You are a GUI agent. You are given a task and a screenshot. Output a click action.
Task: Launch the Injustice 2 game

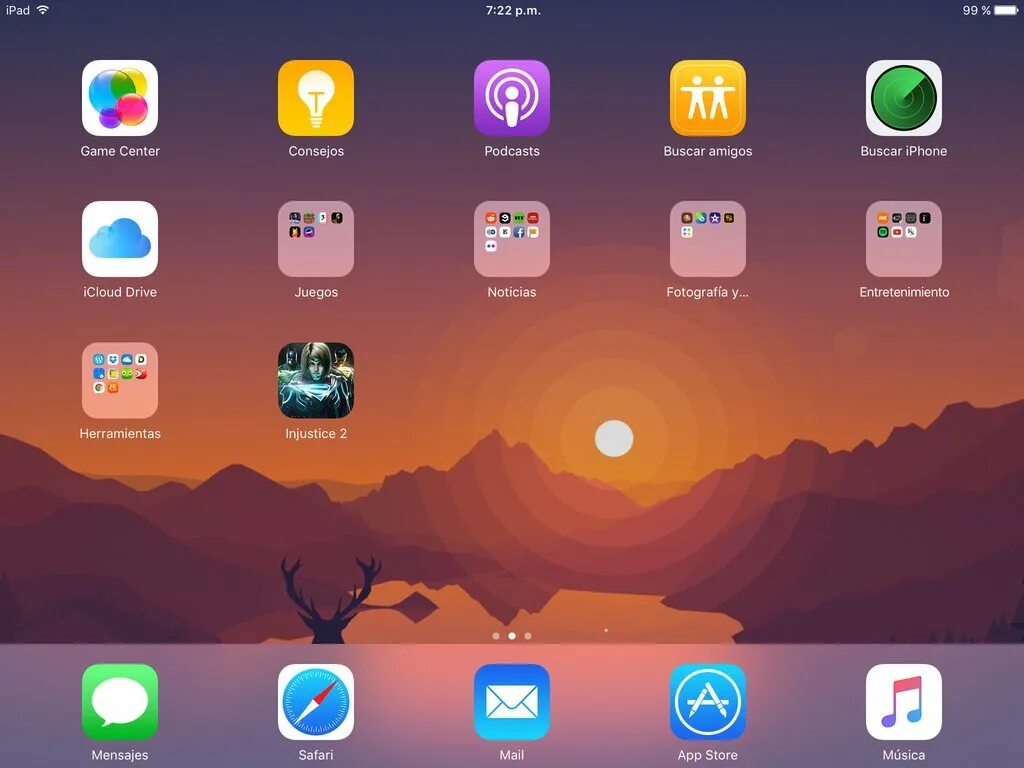pos(315,380)
